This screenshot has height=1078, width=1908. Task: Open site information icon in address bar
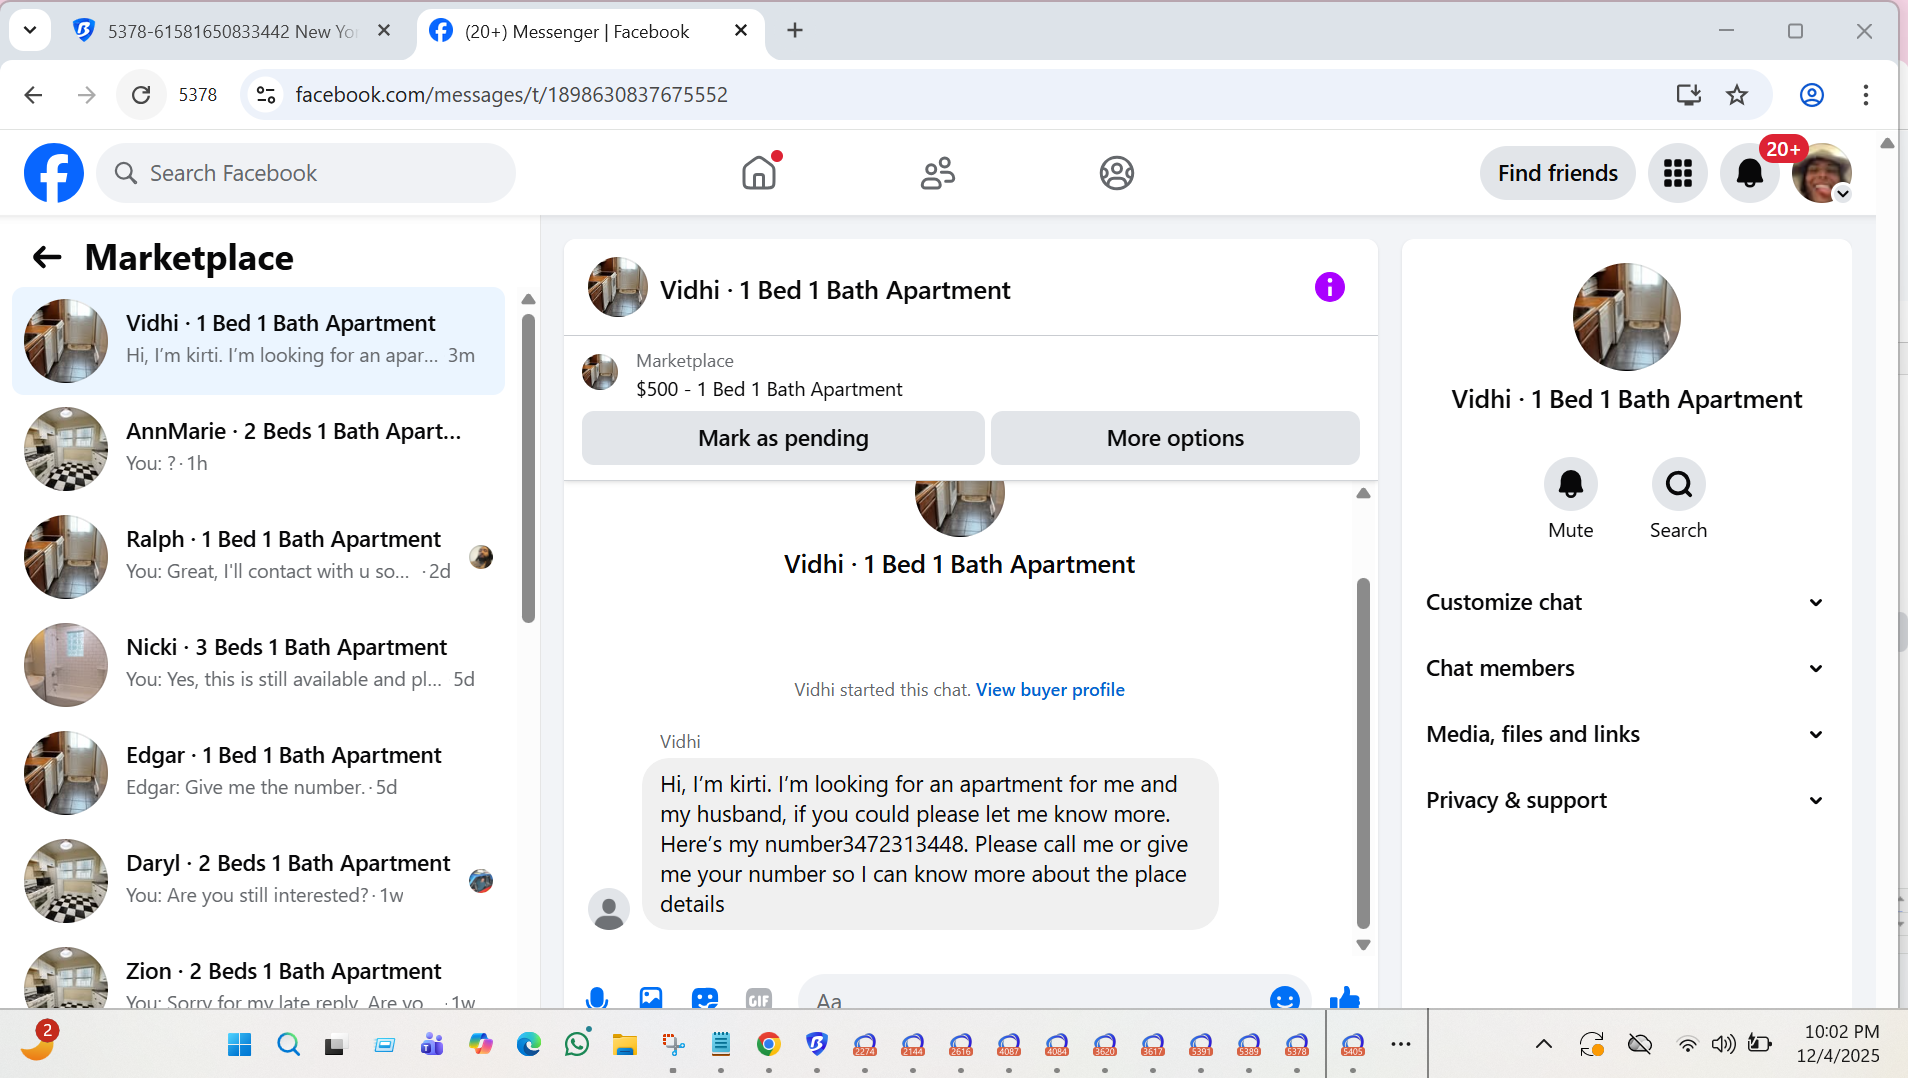266,95
